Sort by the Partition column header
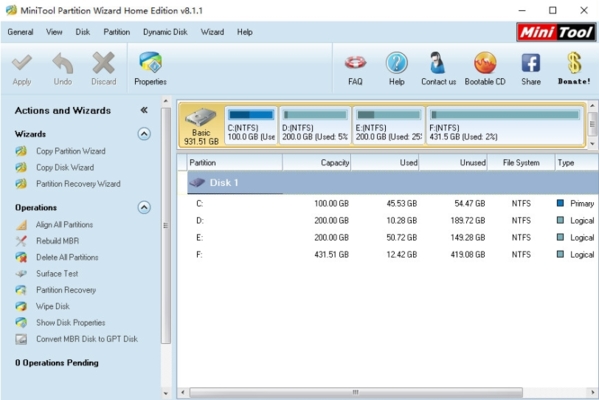The image size is (599, 400). (x=235, y=163)
